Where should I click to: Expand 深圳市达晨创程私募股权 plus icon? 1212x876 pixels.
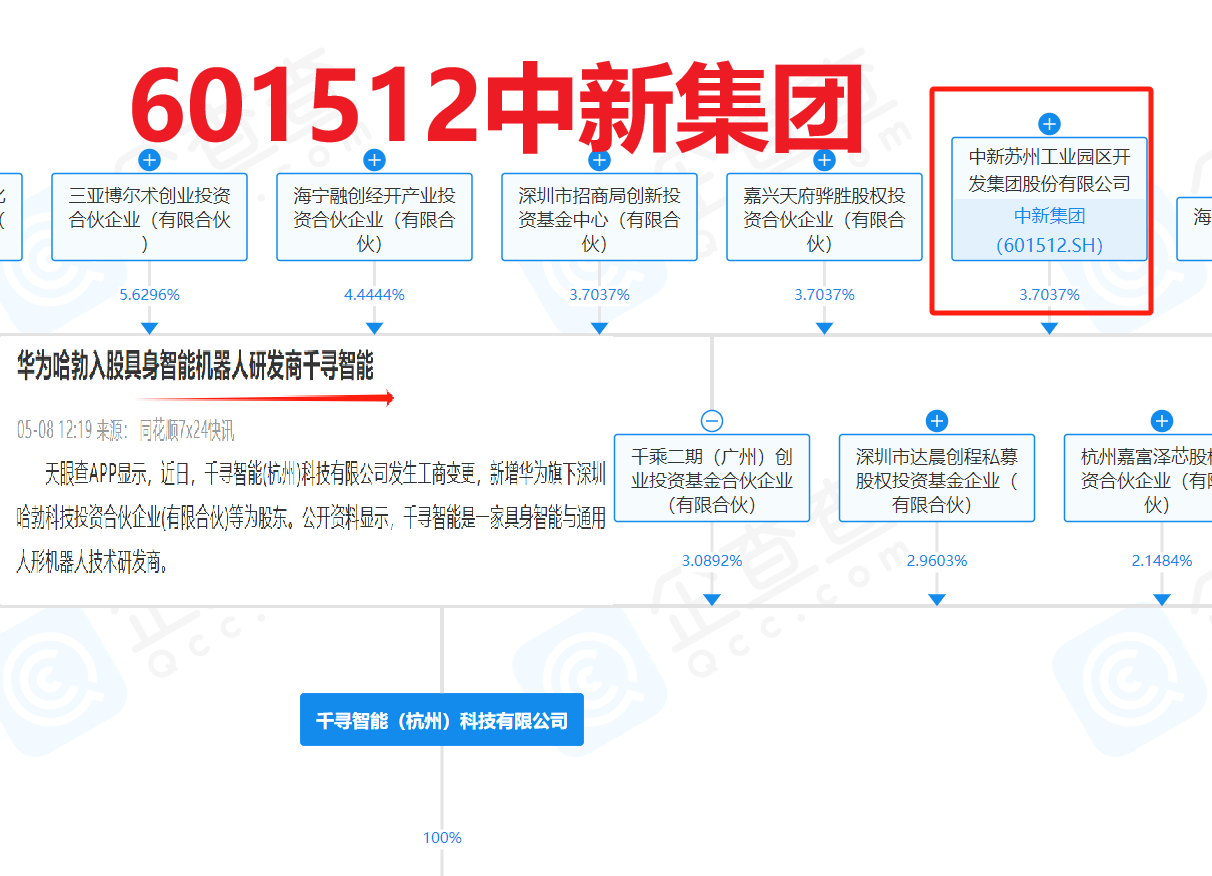(937, 421)
